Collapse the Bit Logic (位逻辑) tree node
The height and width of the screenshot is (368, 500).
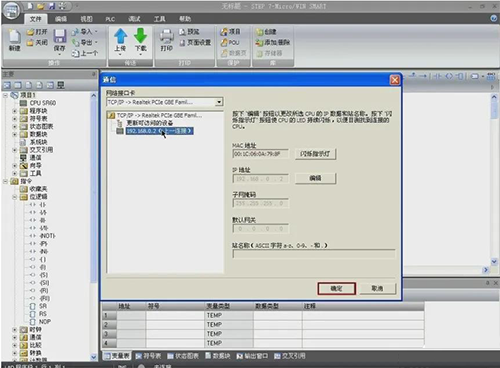tap(14, 197)
